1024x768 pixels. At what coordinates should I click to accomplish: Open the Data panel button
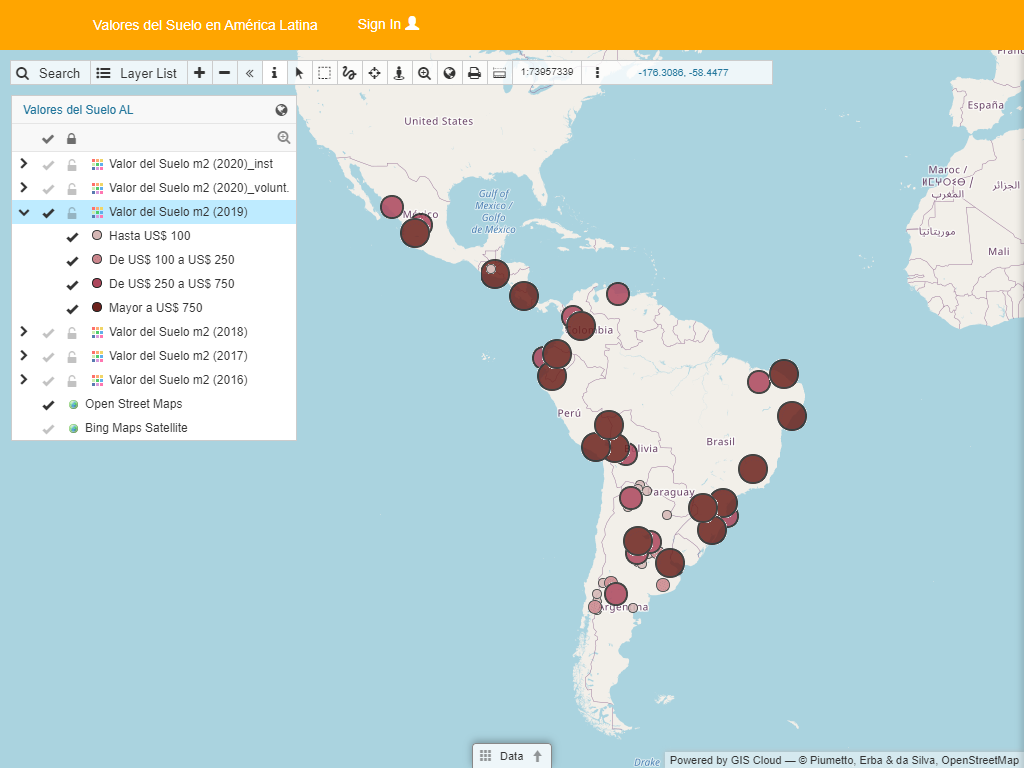[x=511, y=756]
